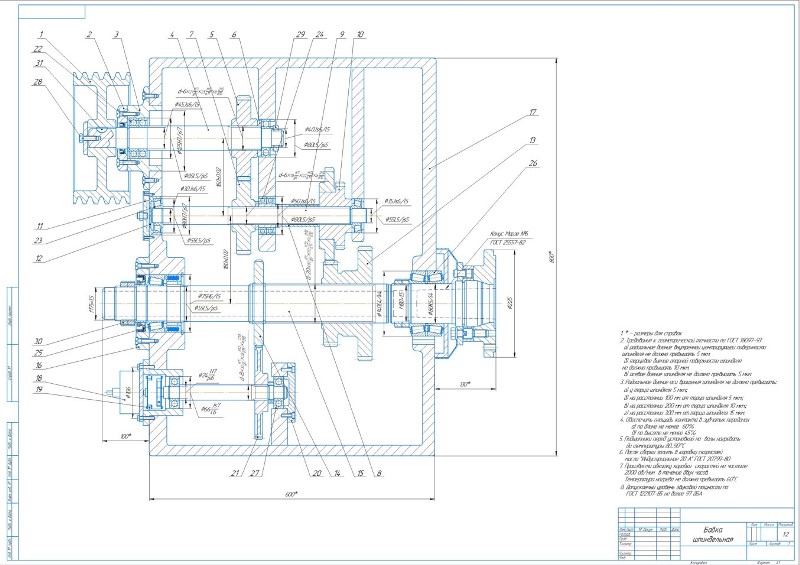Click part callout number 29
Screen dimensions: 800x565
[301, 35]
